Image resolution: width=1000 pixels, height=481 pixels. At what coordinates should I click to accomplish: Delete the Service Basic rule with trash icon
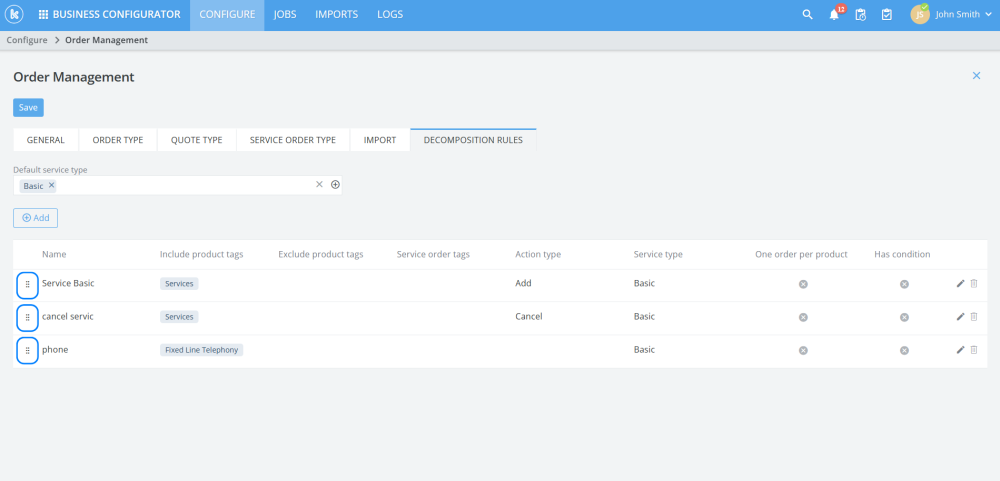[974, 283]
